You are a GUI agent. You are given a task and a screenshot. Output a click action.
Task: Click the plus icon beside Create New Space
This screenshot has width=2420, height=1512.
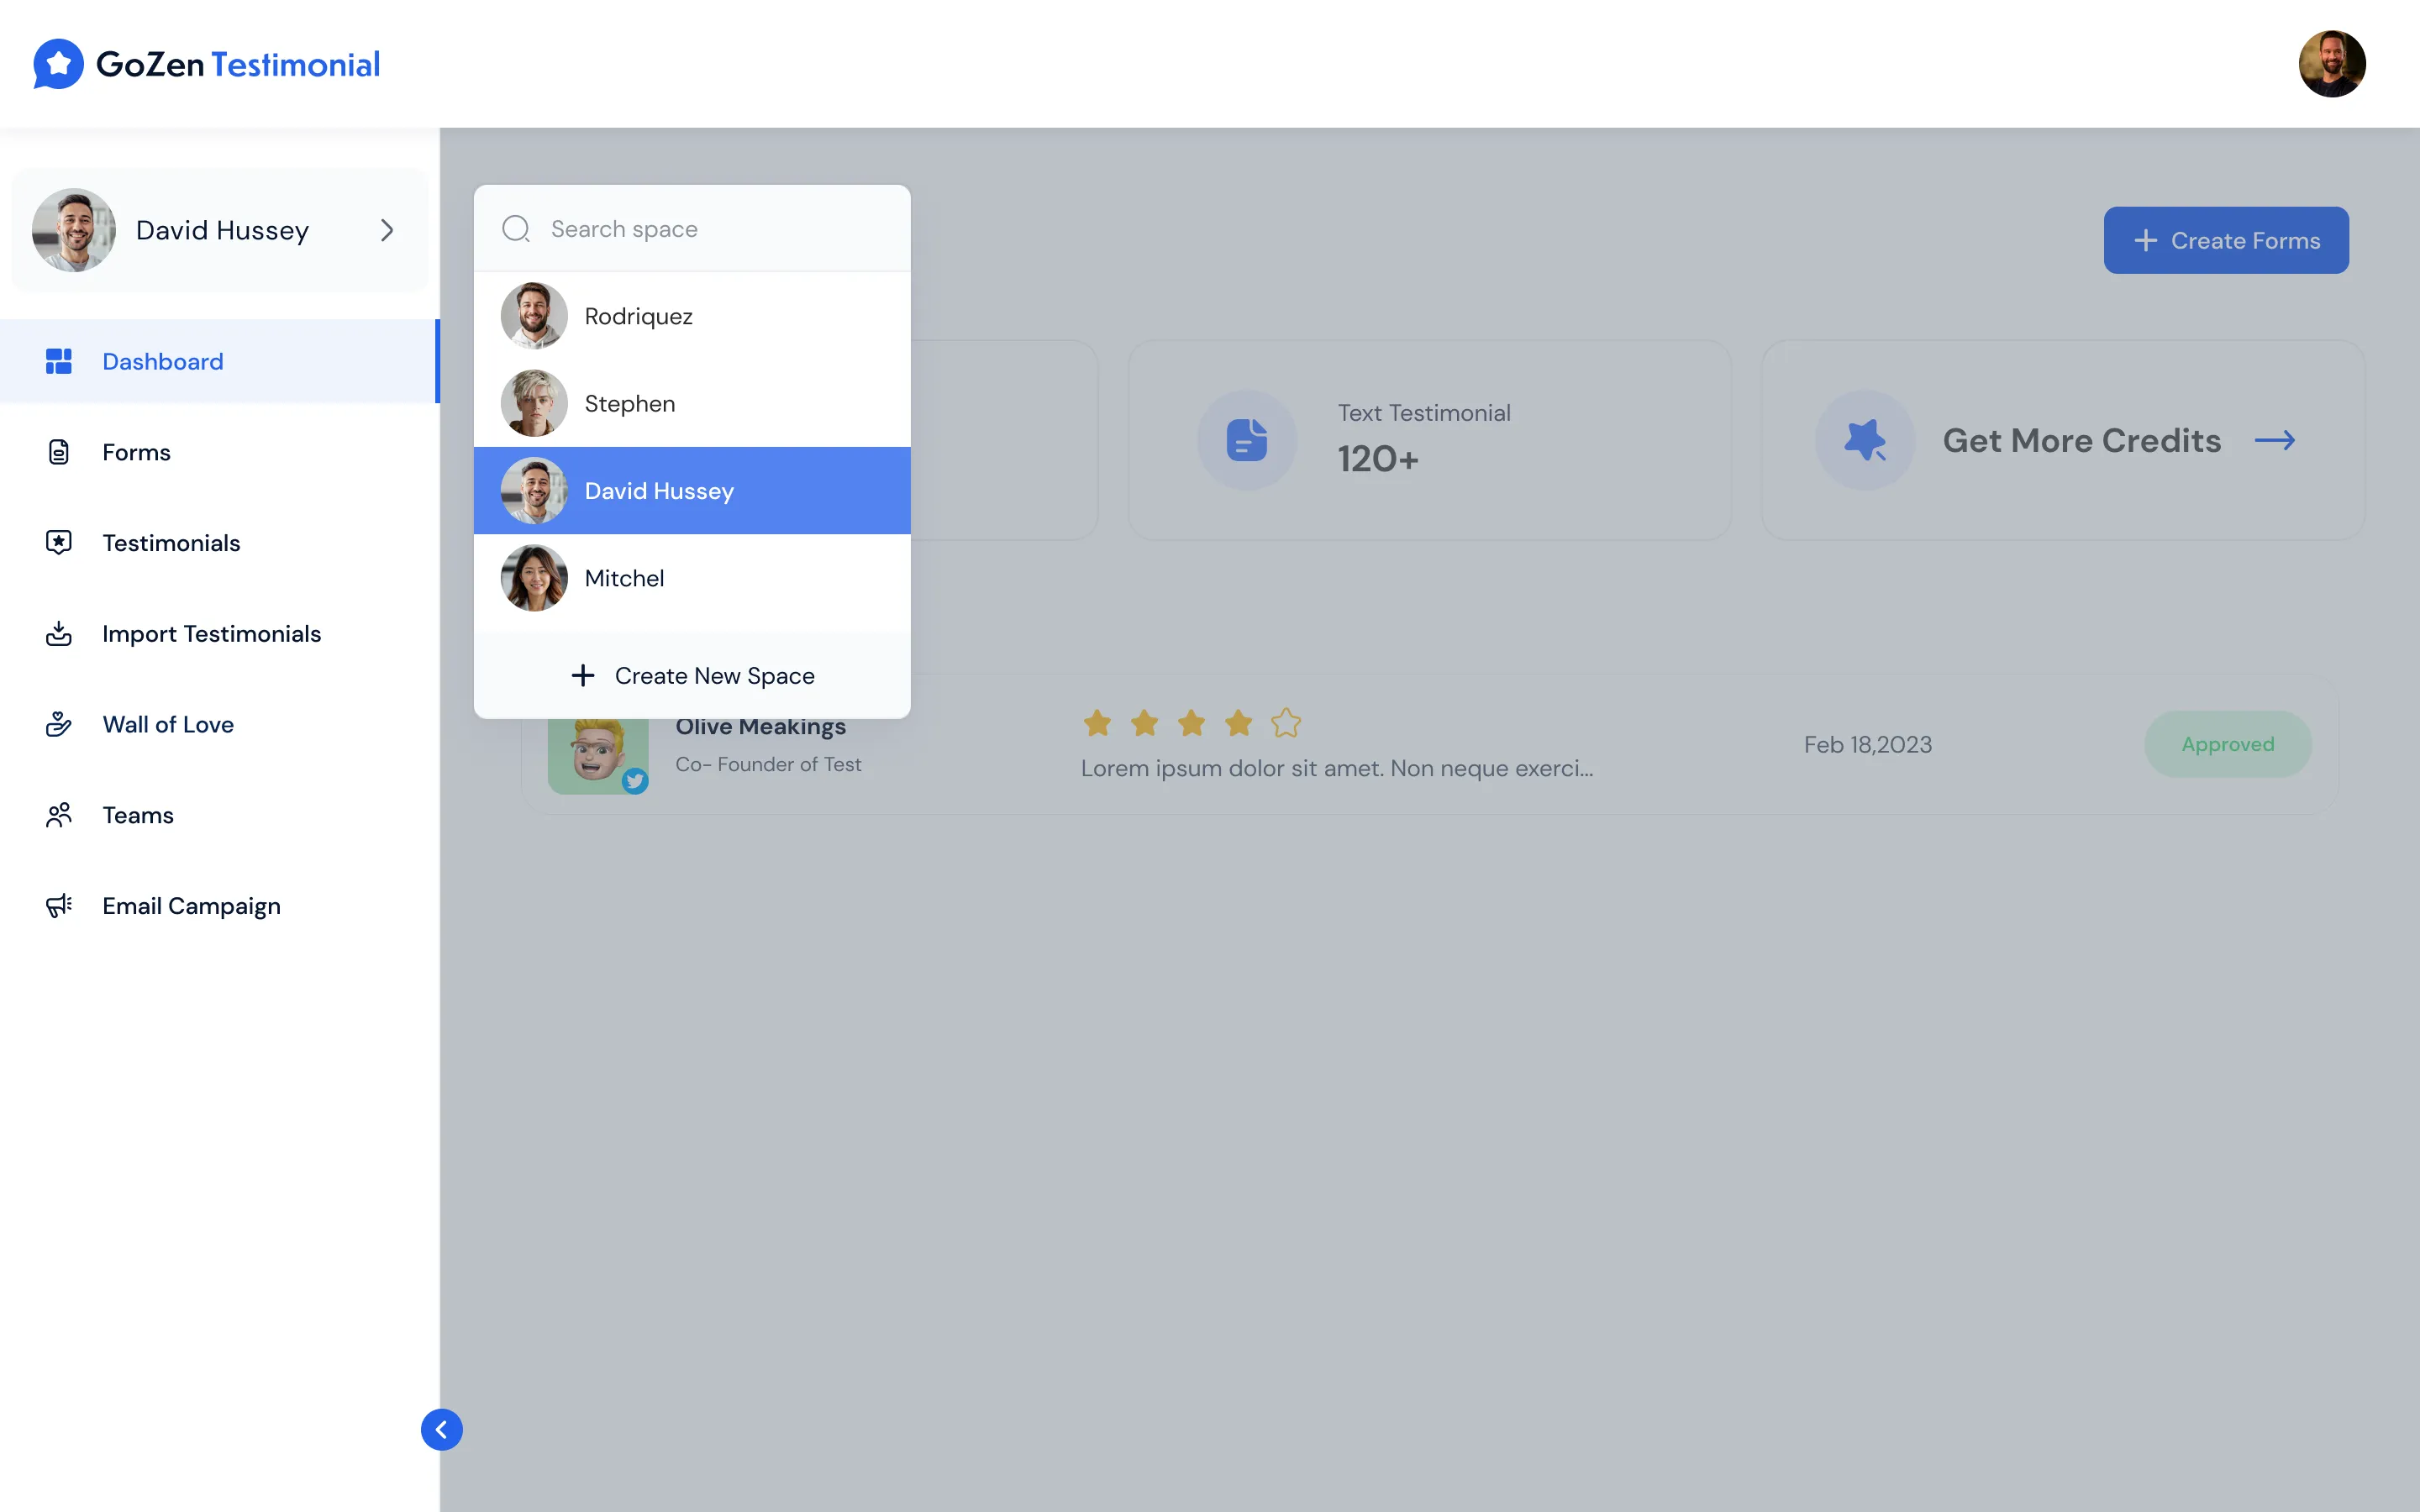583,676
